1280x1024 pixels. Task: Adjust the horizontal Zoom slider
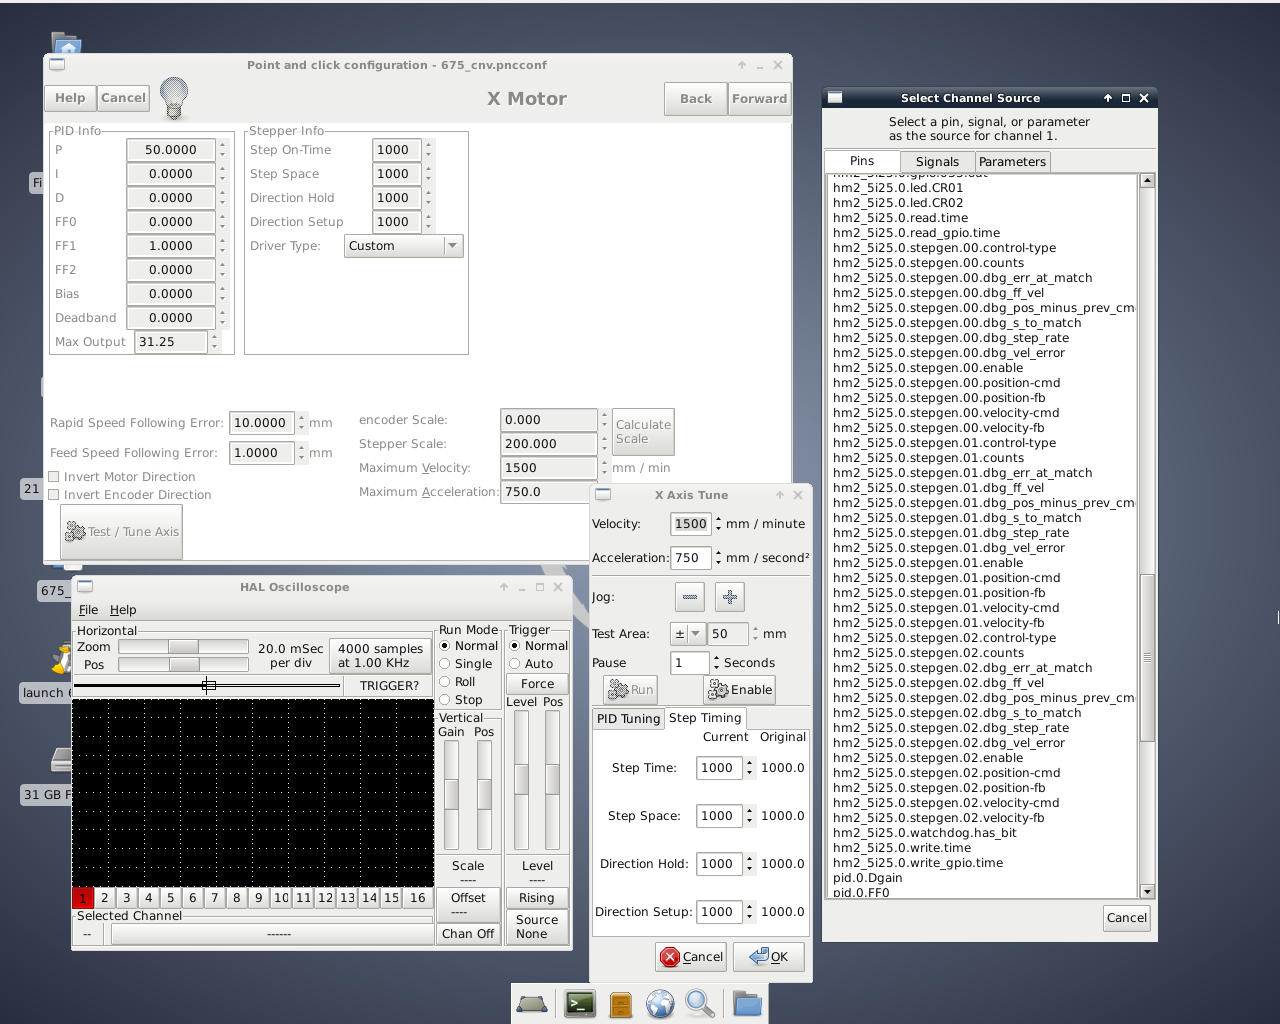(183, 647)
